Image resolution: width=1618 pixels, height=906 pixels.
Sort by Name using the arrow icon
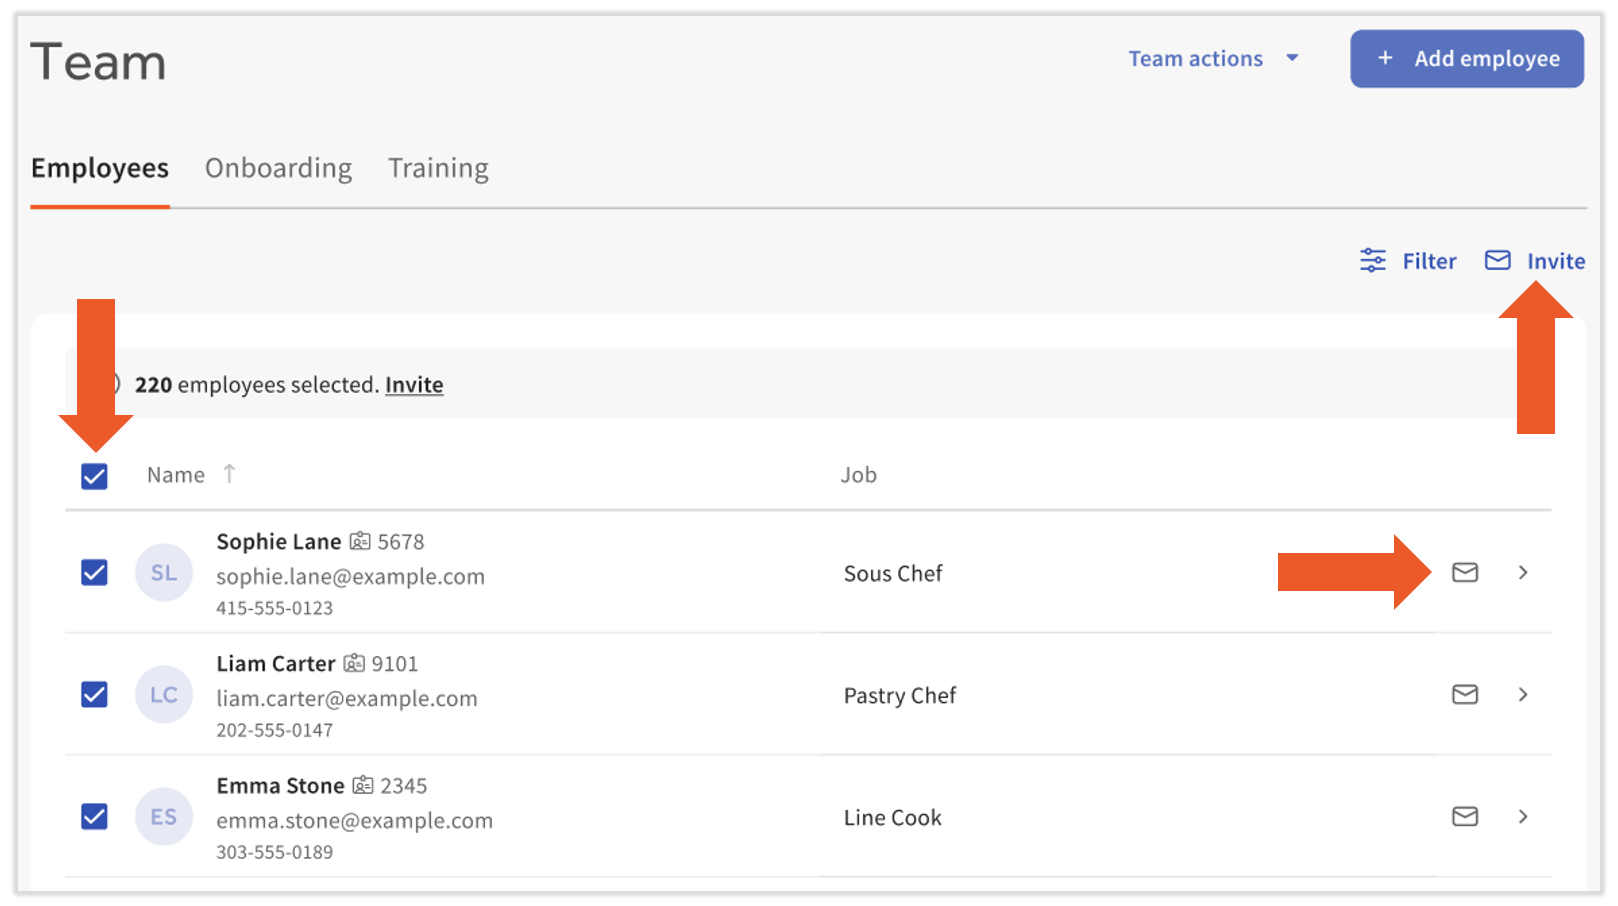pyautogui.click(x=229, y=474)
